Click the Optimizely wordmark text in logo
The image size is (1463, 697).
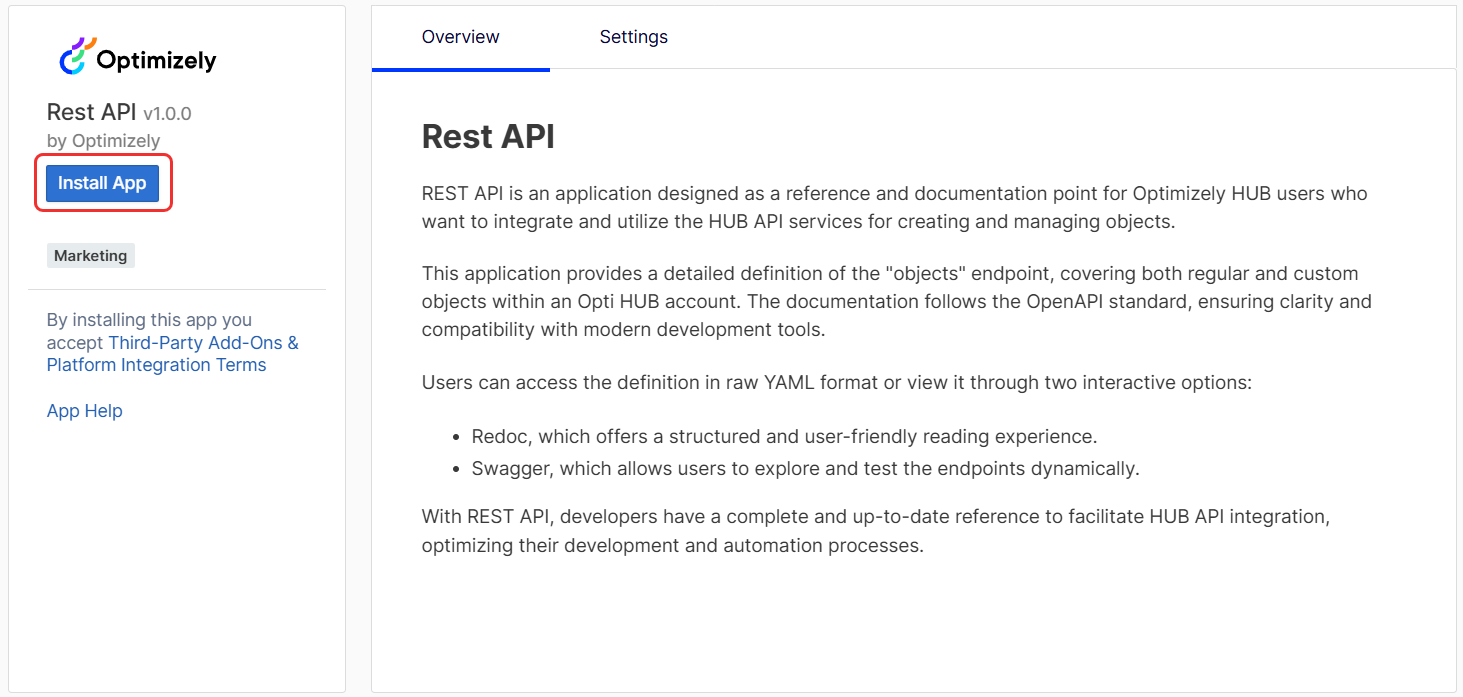(157, 61)
